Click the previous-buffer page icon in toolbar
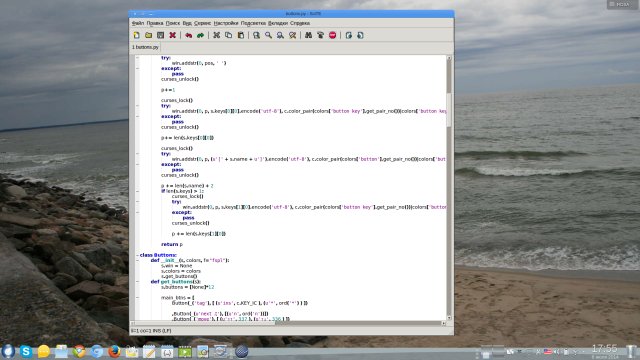Image resolution: width=640 pixels, height=360 pixels. tap(348, 36)
